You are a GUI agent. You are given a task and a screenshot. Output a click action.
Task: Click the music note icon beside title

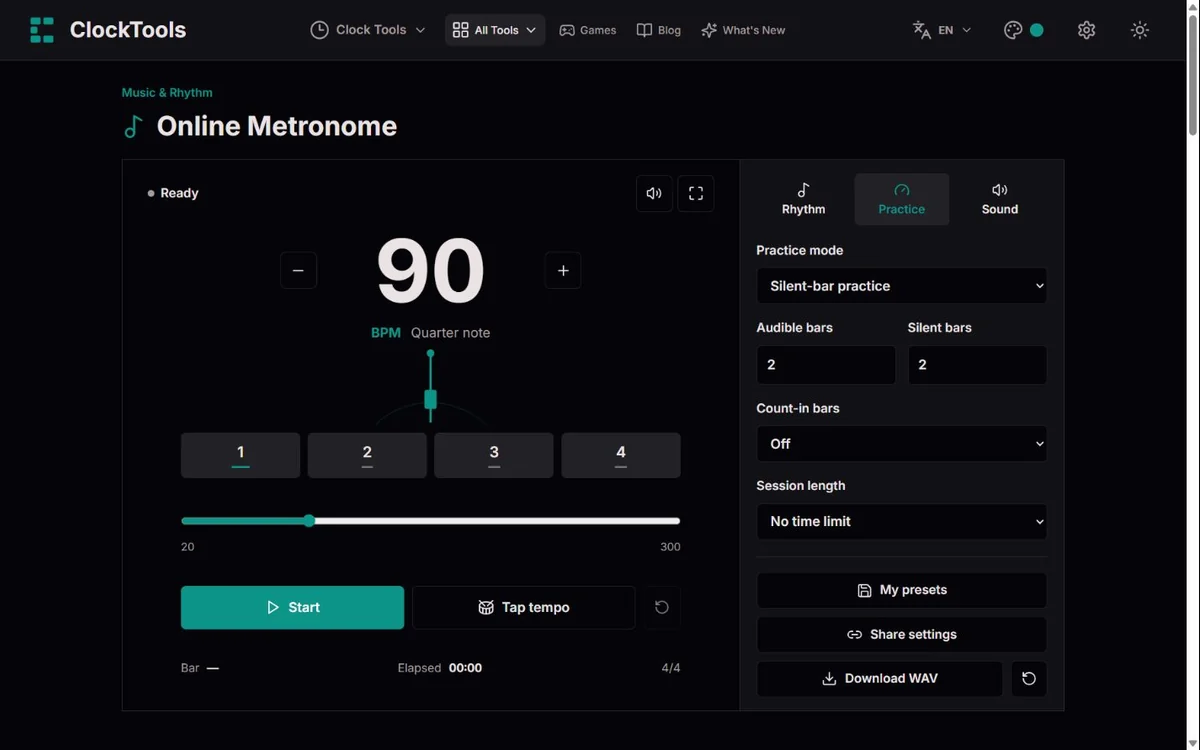[x=133, y=127]
